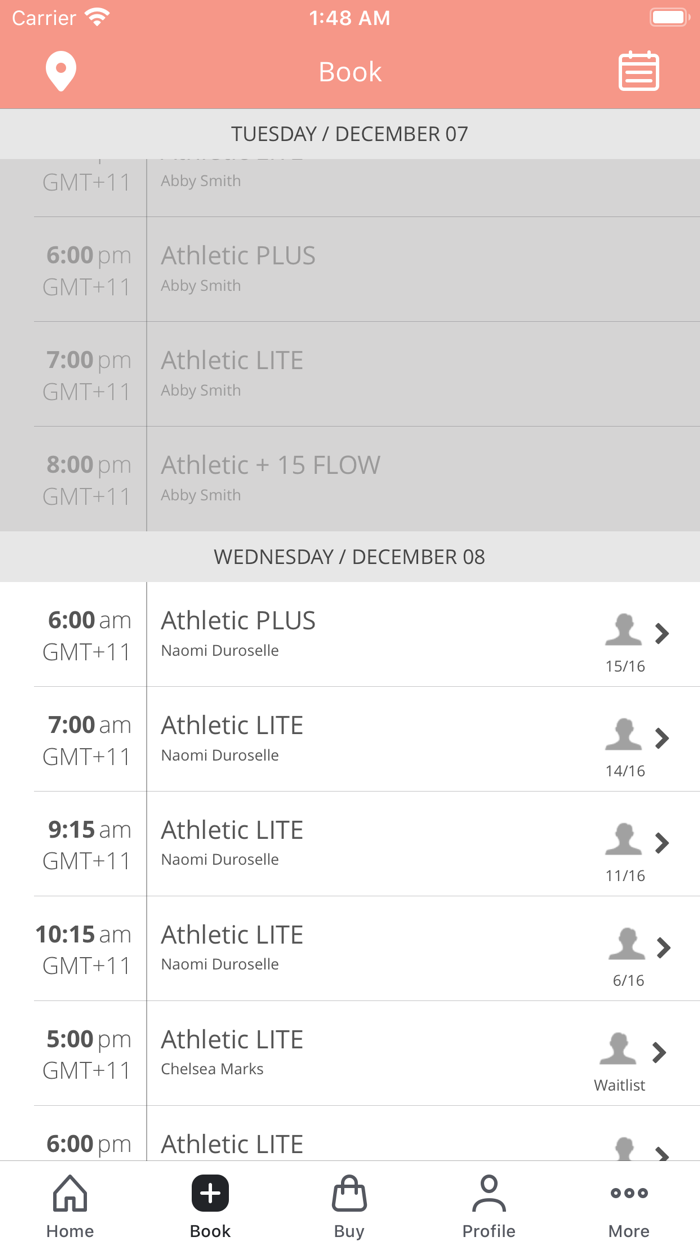Tap attendee icon showing 14/16 spots
The image size is (700, 1244).
click(623, 735)
